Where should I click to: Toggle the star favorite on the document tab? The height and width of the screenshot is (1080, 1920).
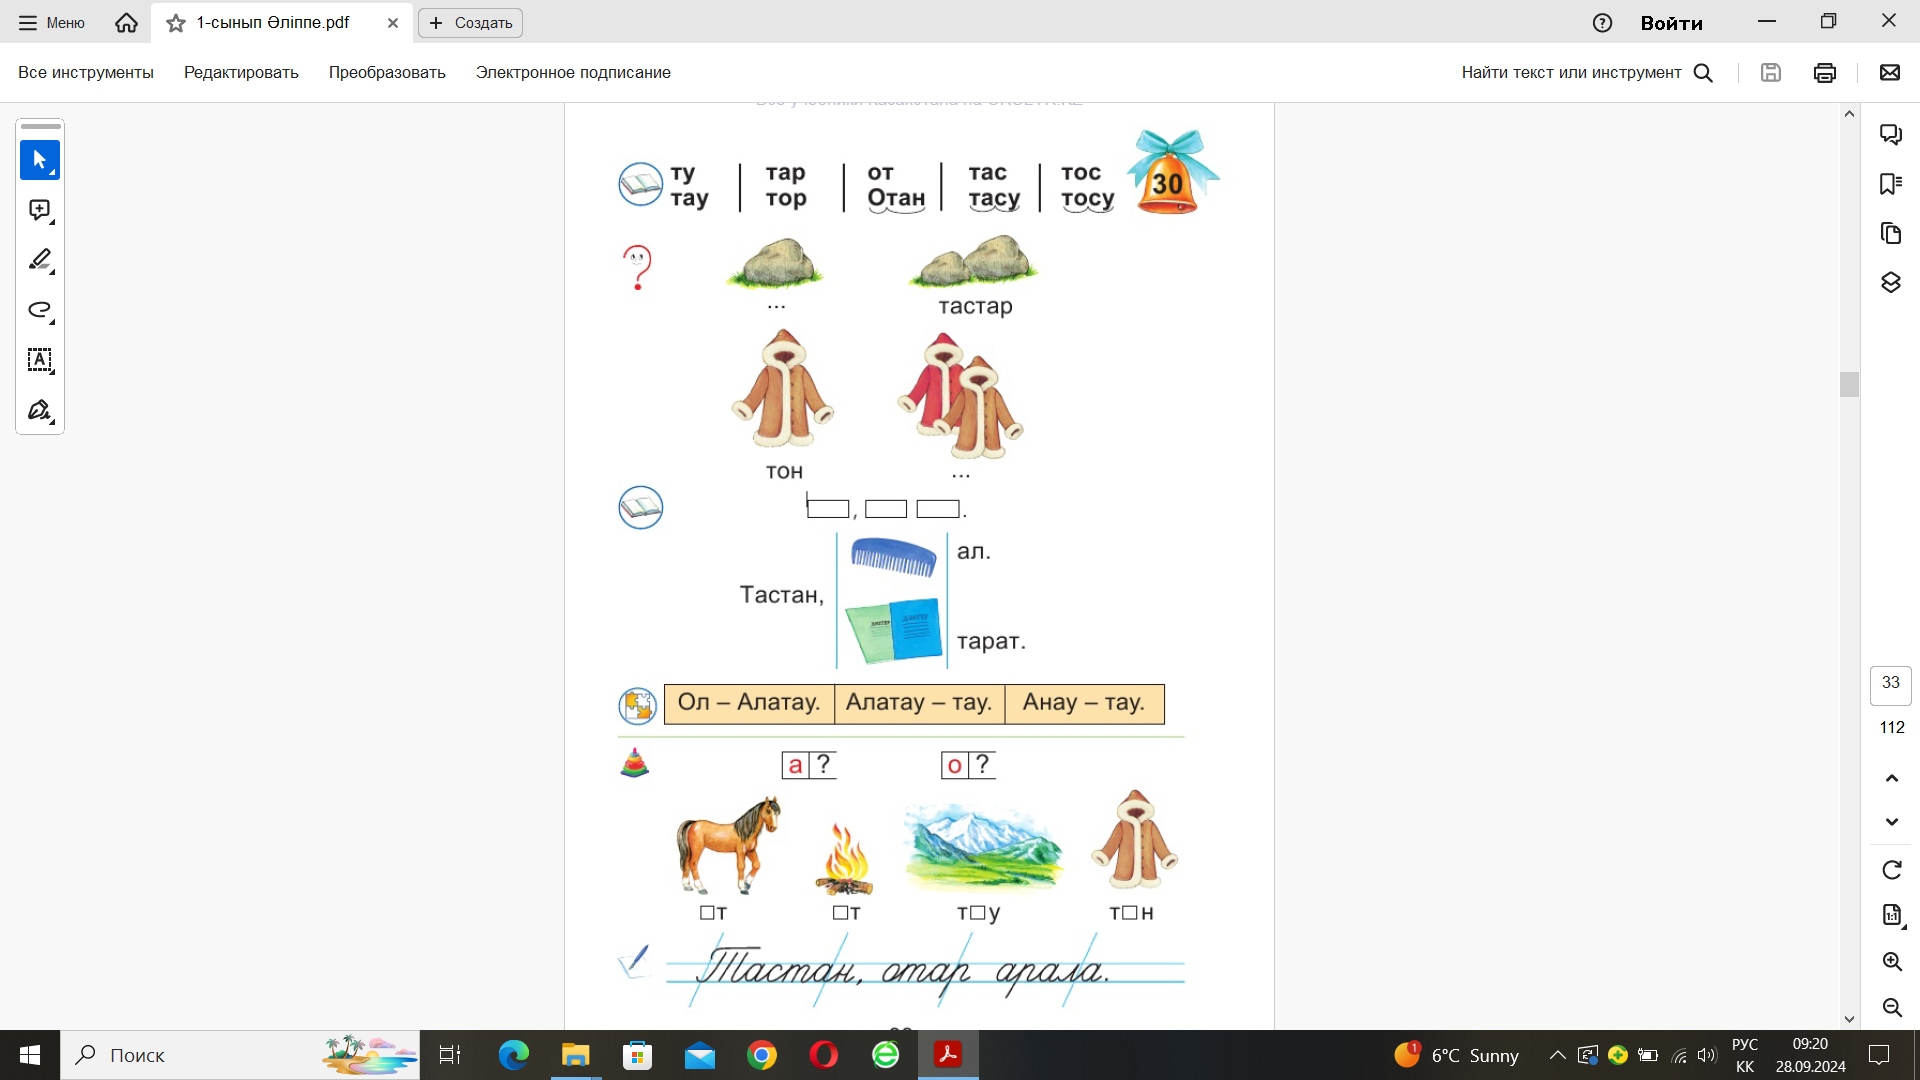click(176, 23)
